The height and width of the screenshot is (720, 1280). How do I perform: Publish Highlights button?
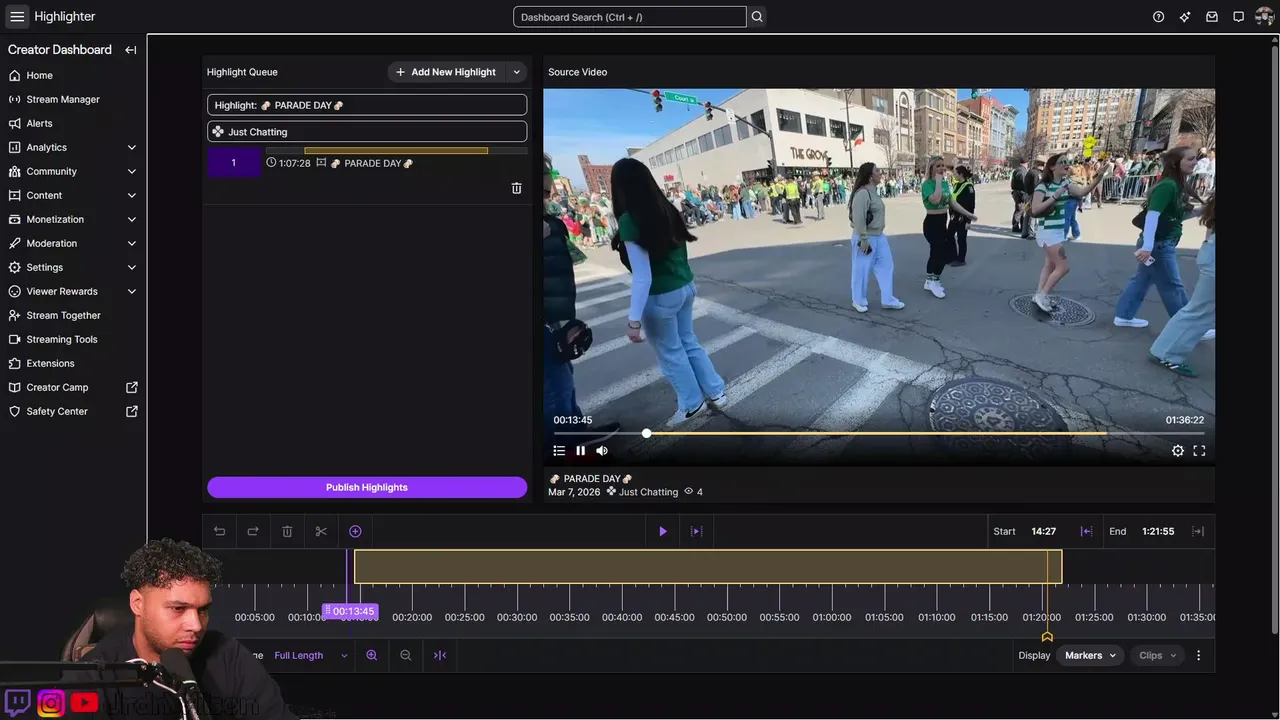[x=367, y=487]
